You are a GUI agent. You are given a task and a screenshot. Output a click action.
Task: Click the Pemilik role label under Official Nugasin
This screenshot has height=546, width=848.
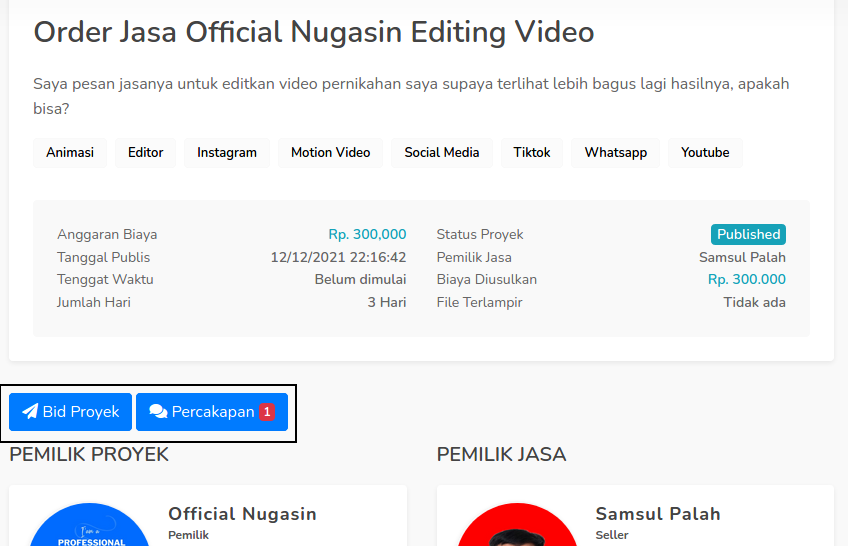tap(188, 535)
